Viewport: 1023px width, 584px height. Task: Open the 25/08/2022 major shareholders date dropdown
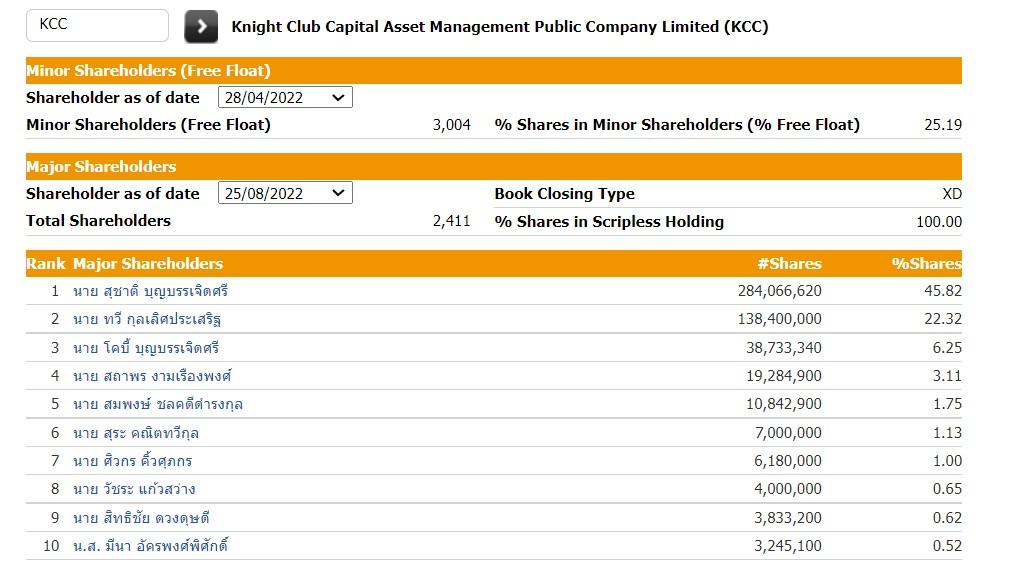pyautogui.click(x=285, y=193)
